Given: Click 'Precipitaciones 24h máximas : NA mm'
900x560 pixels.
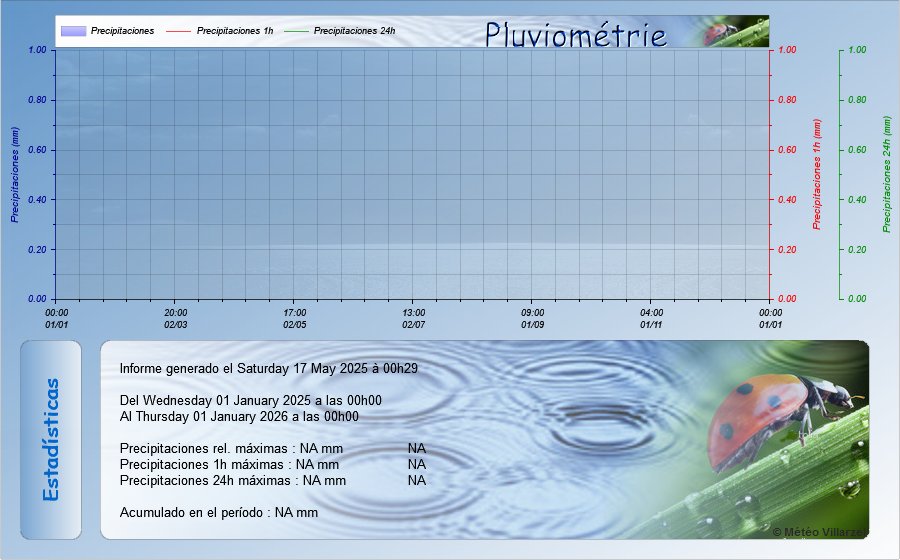Looking at the screenshot, I should tap(232, 480).
